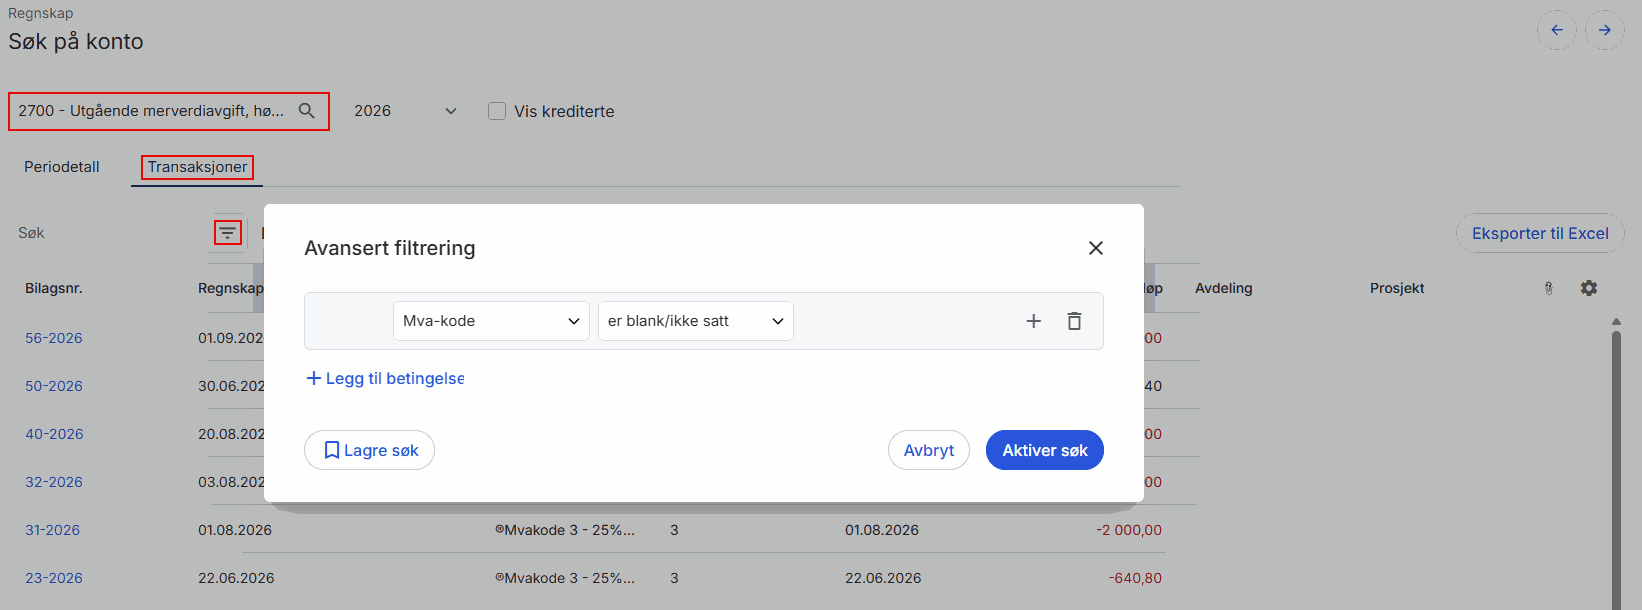Expand the 2026 year dropdown
This screenshot has width=1642, height=610.
point(405,111)
